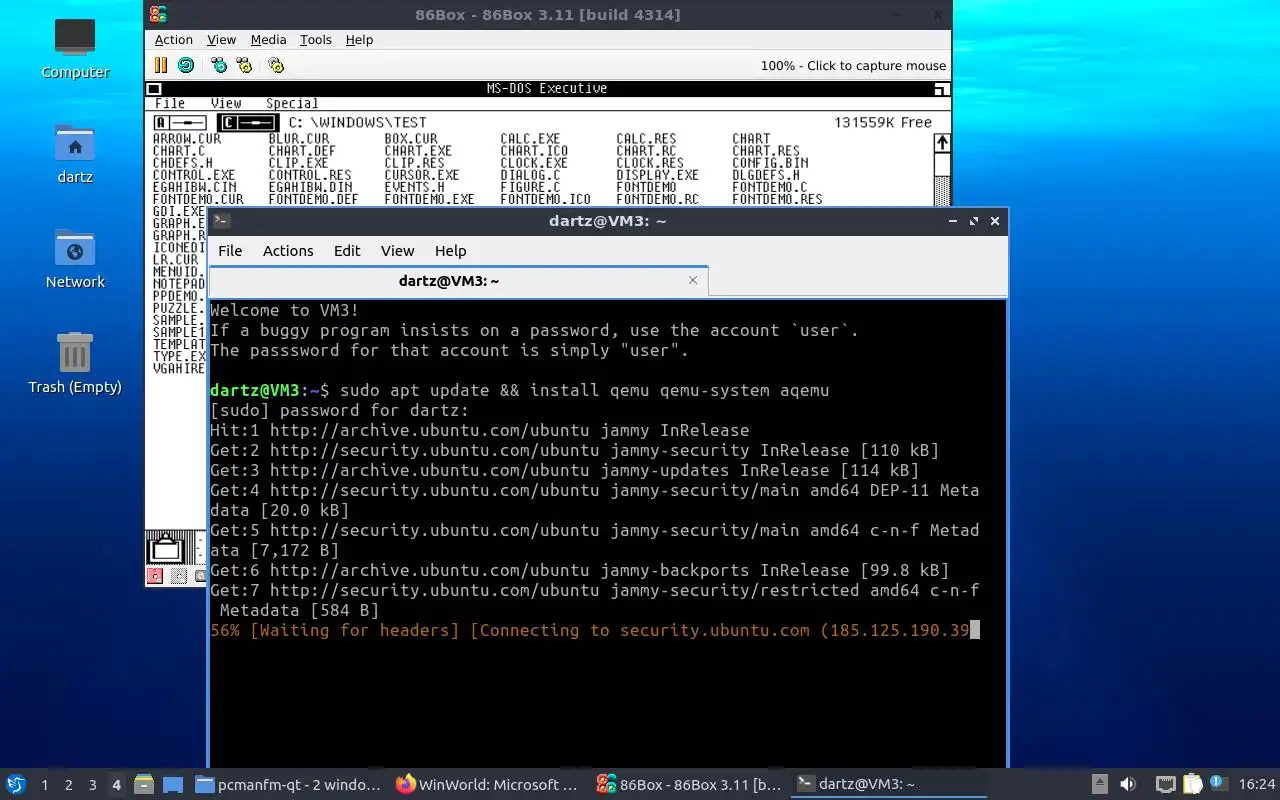The image size is (1280, 800).
Task: Switch to workspace 1
Action: [x=44, y=785]
